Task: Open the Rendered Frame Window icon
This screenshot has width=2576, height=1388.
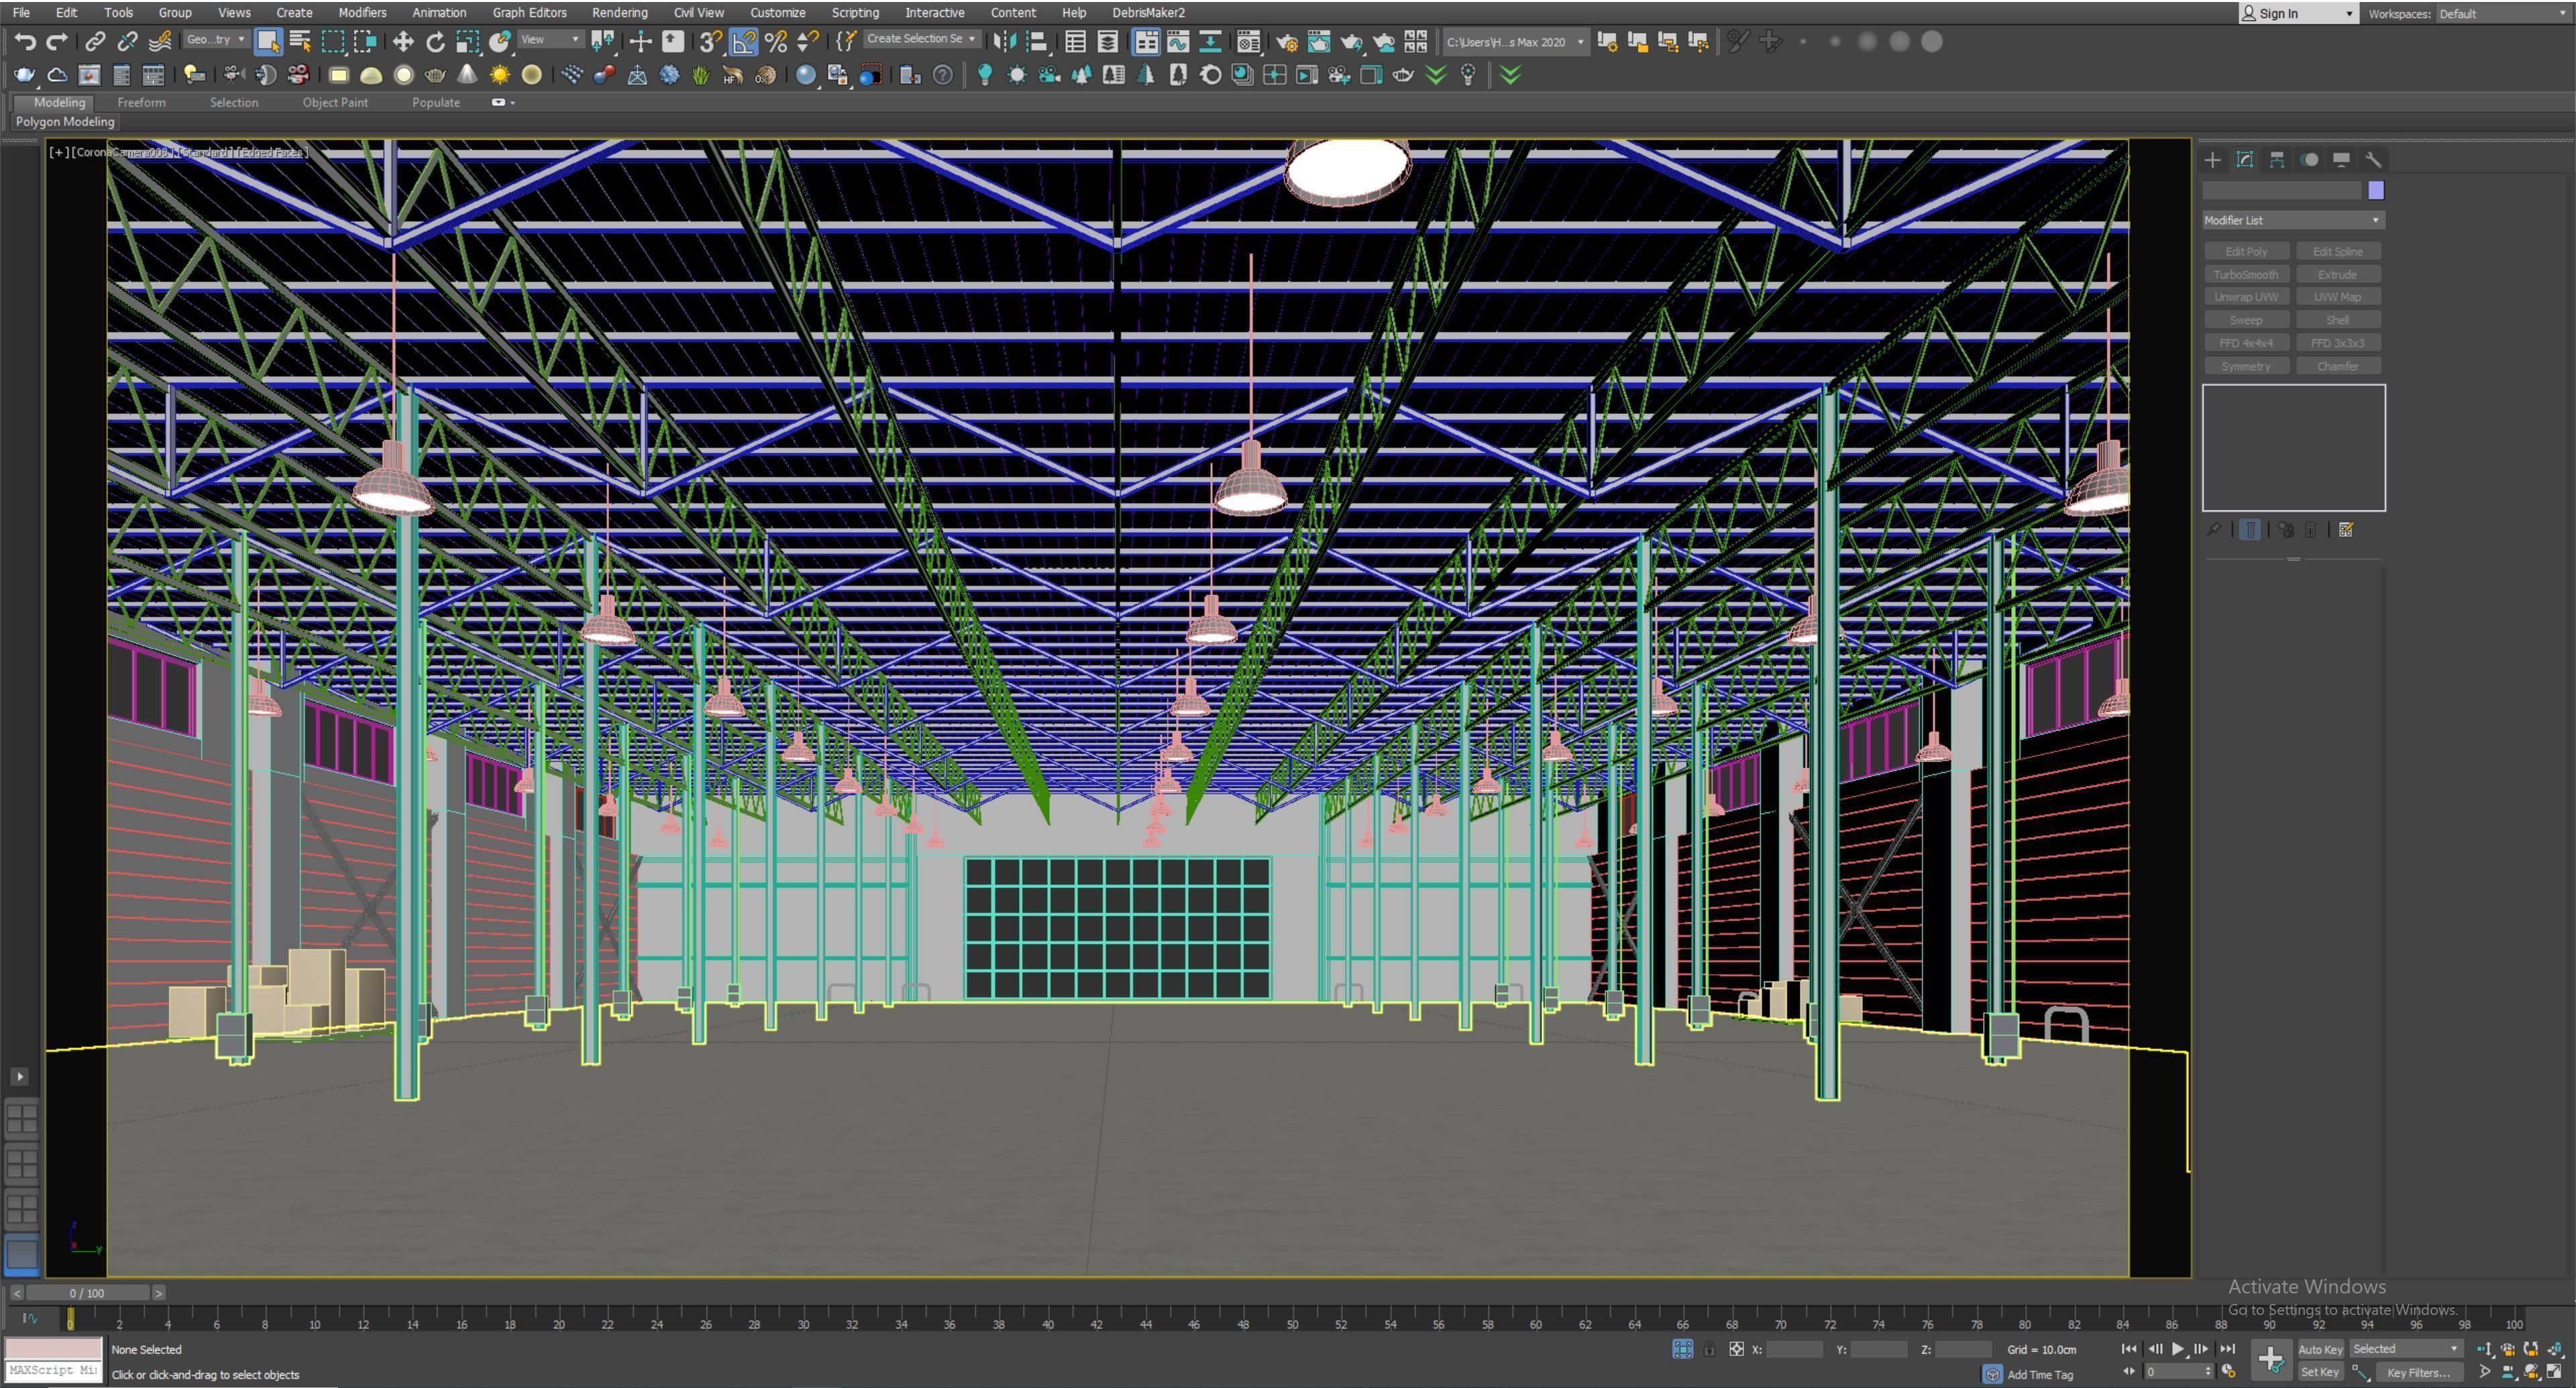Action: coord(1319,42)
